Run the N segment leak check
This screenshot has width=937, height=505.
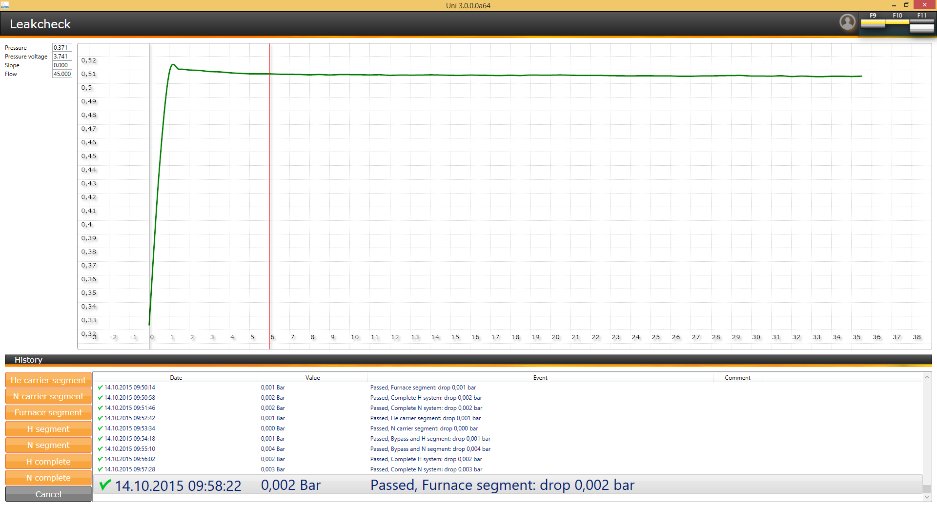48,445
